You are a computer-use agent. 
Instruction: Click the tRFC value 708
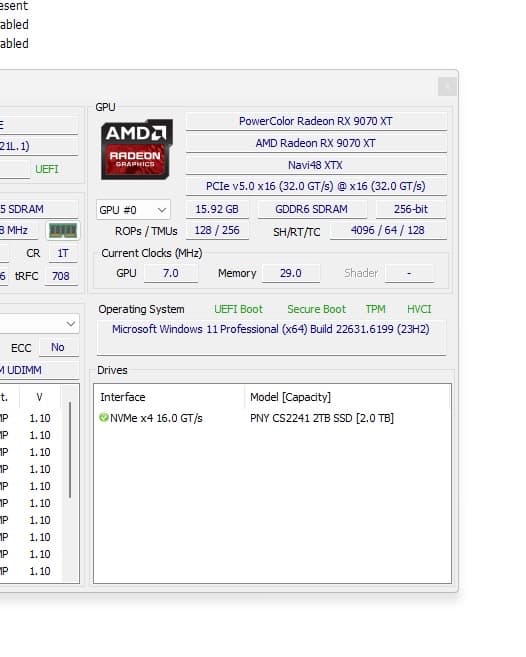[x=61, y=276]
